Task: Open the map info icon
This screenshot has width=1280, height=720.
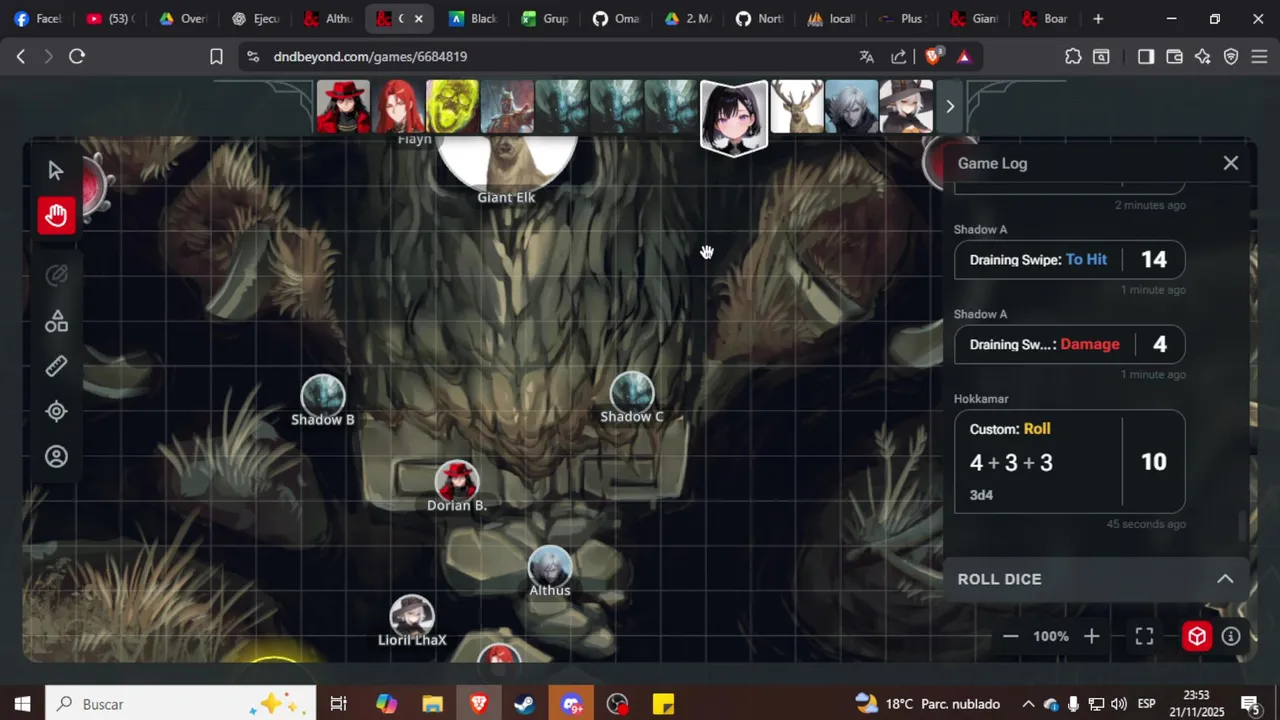Action: click(1231, 636)
